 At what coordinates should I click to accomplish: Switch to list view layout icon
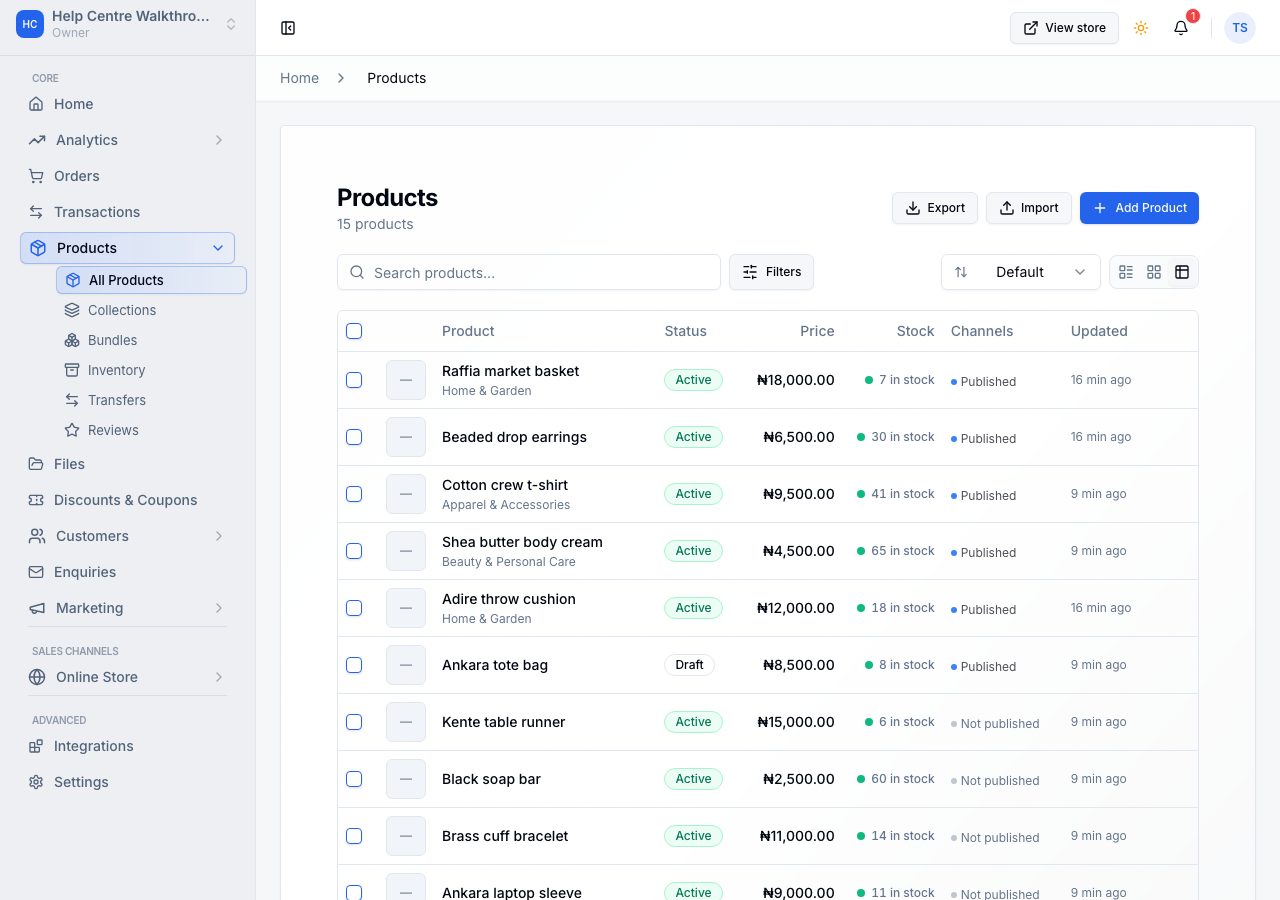click(1126, 272)
